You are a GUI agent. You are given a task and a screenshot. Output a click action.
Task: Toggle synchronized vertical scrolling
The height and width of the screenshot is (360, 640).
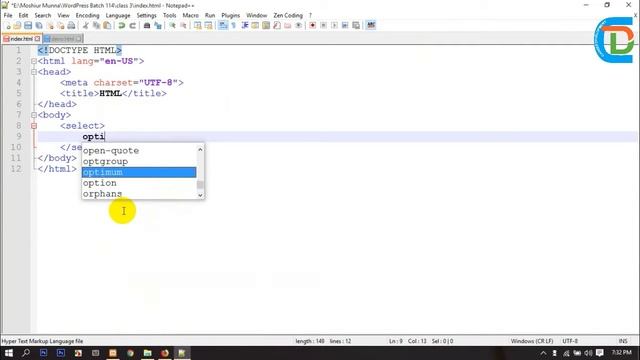point(198,25)
